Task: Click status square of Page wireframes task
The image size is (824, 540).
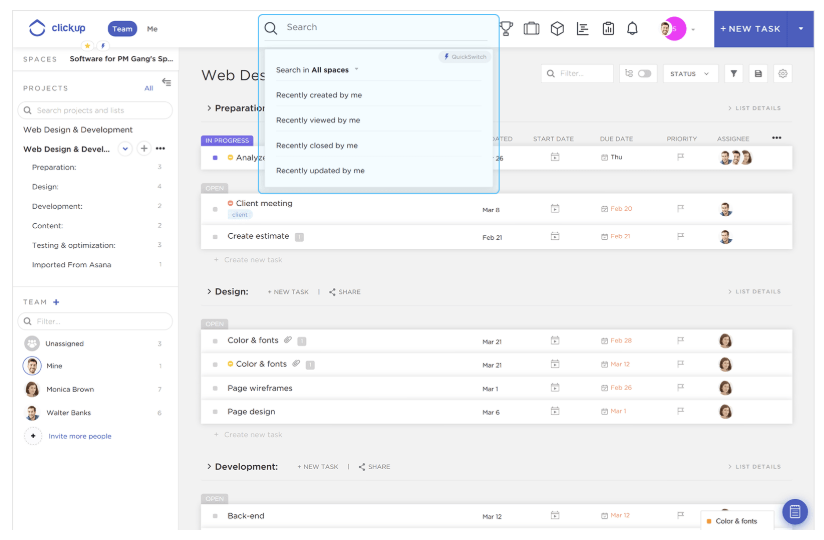Action: pyautogui.click(x=215, y=388)
